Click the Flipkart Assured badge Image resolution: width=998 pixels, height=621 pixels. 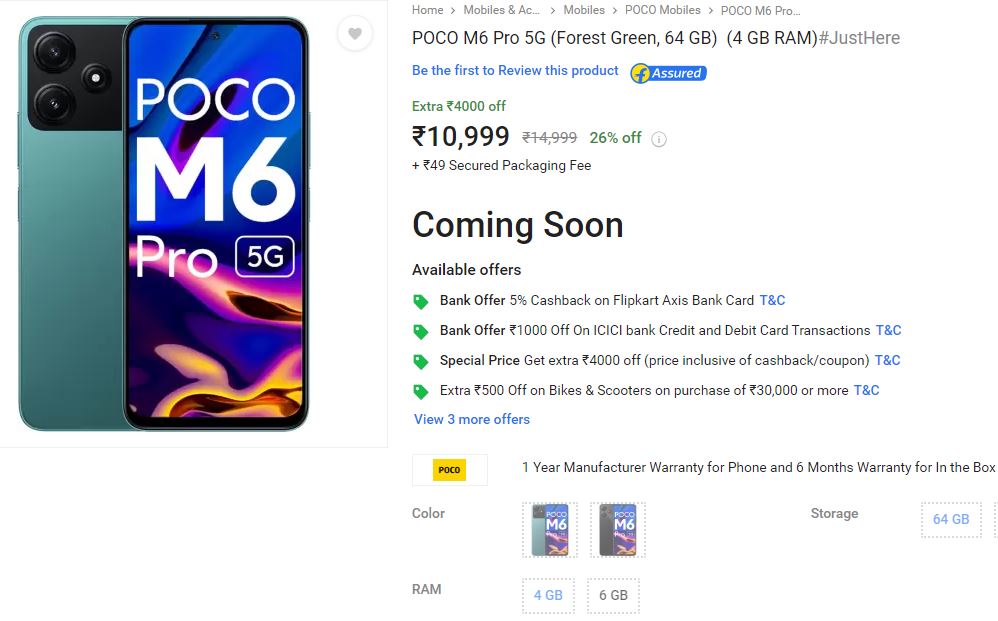668,73
